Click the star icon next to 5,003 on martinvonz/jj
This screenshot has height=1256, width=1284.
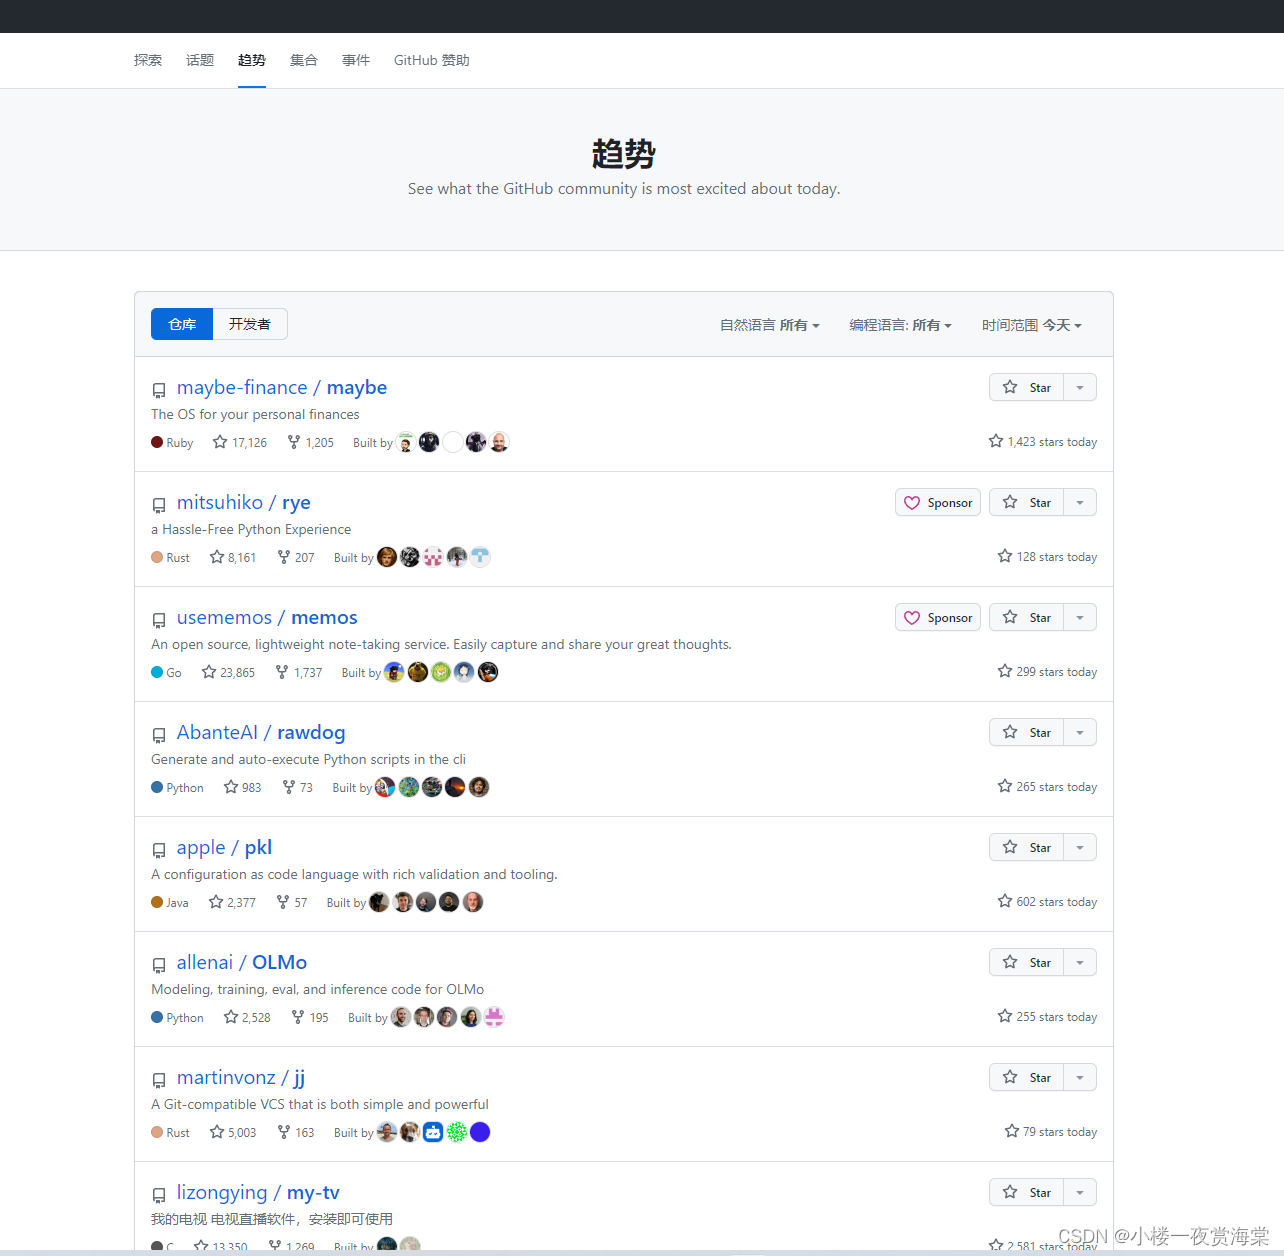[x=216, y=1132]
